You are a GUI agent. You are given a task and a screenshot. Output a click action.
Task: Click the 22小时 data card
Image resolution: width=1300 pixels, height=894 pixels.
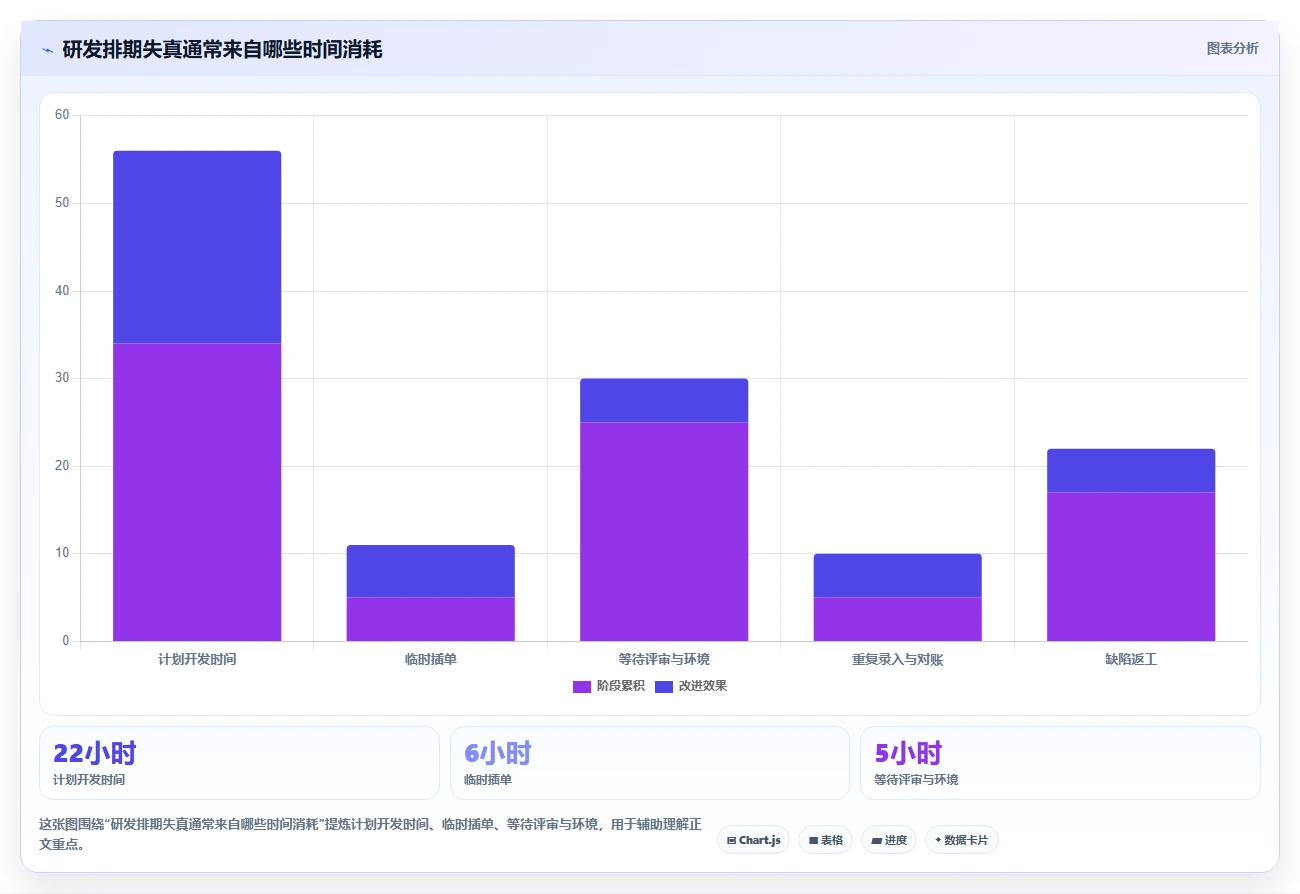pyautogui.click(x=239, y=763)
